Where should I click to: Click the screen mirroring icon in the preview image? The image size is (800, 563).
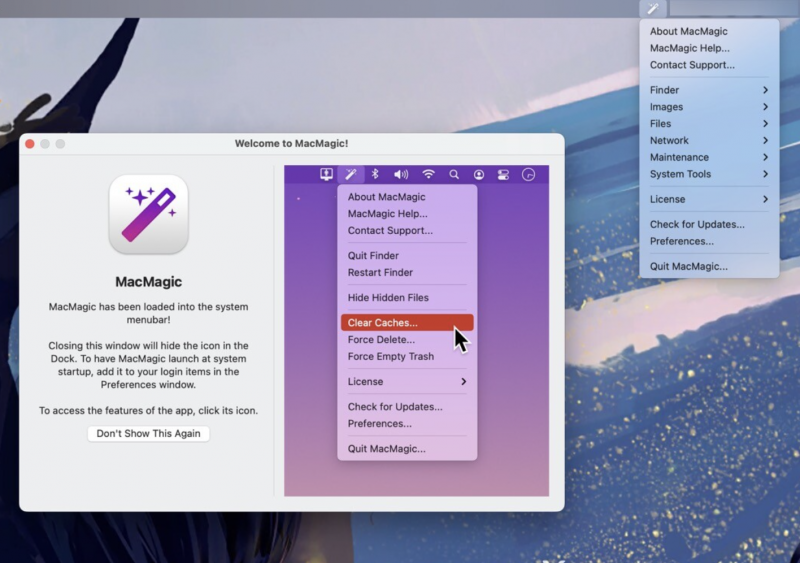click(x=326, y=174)
